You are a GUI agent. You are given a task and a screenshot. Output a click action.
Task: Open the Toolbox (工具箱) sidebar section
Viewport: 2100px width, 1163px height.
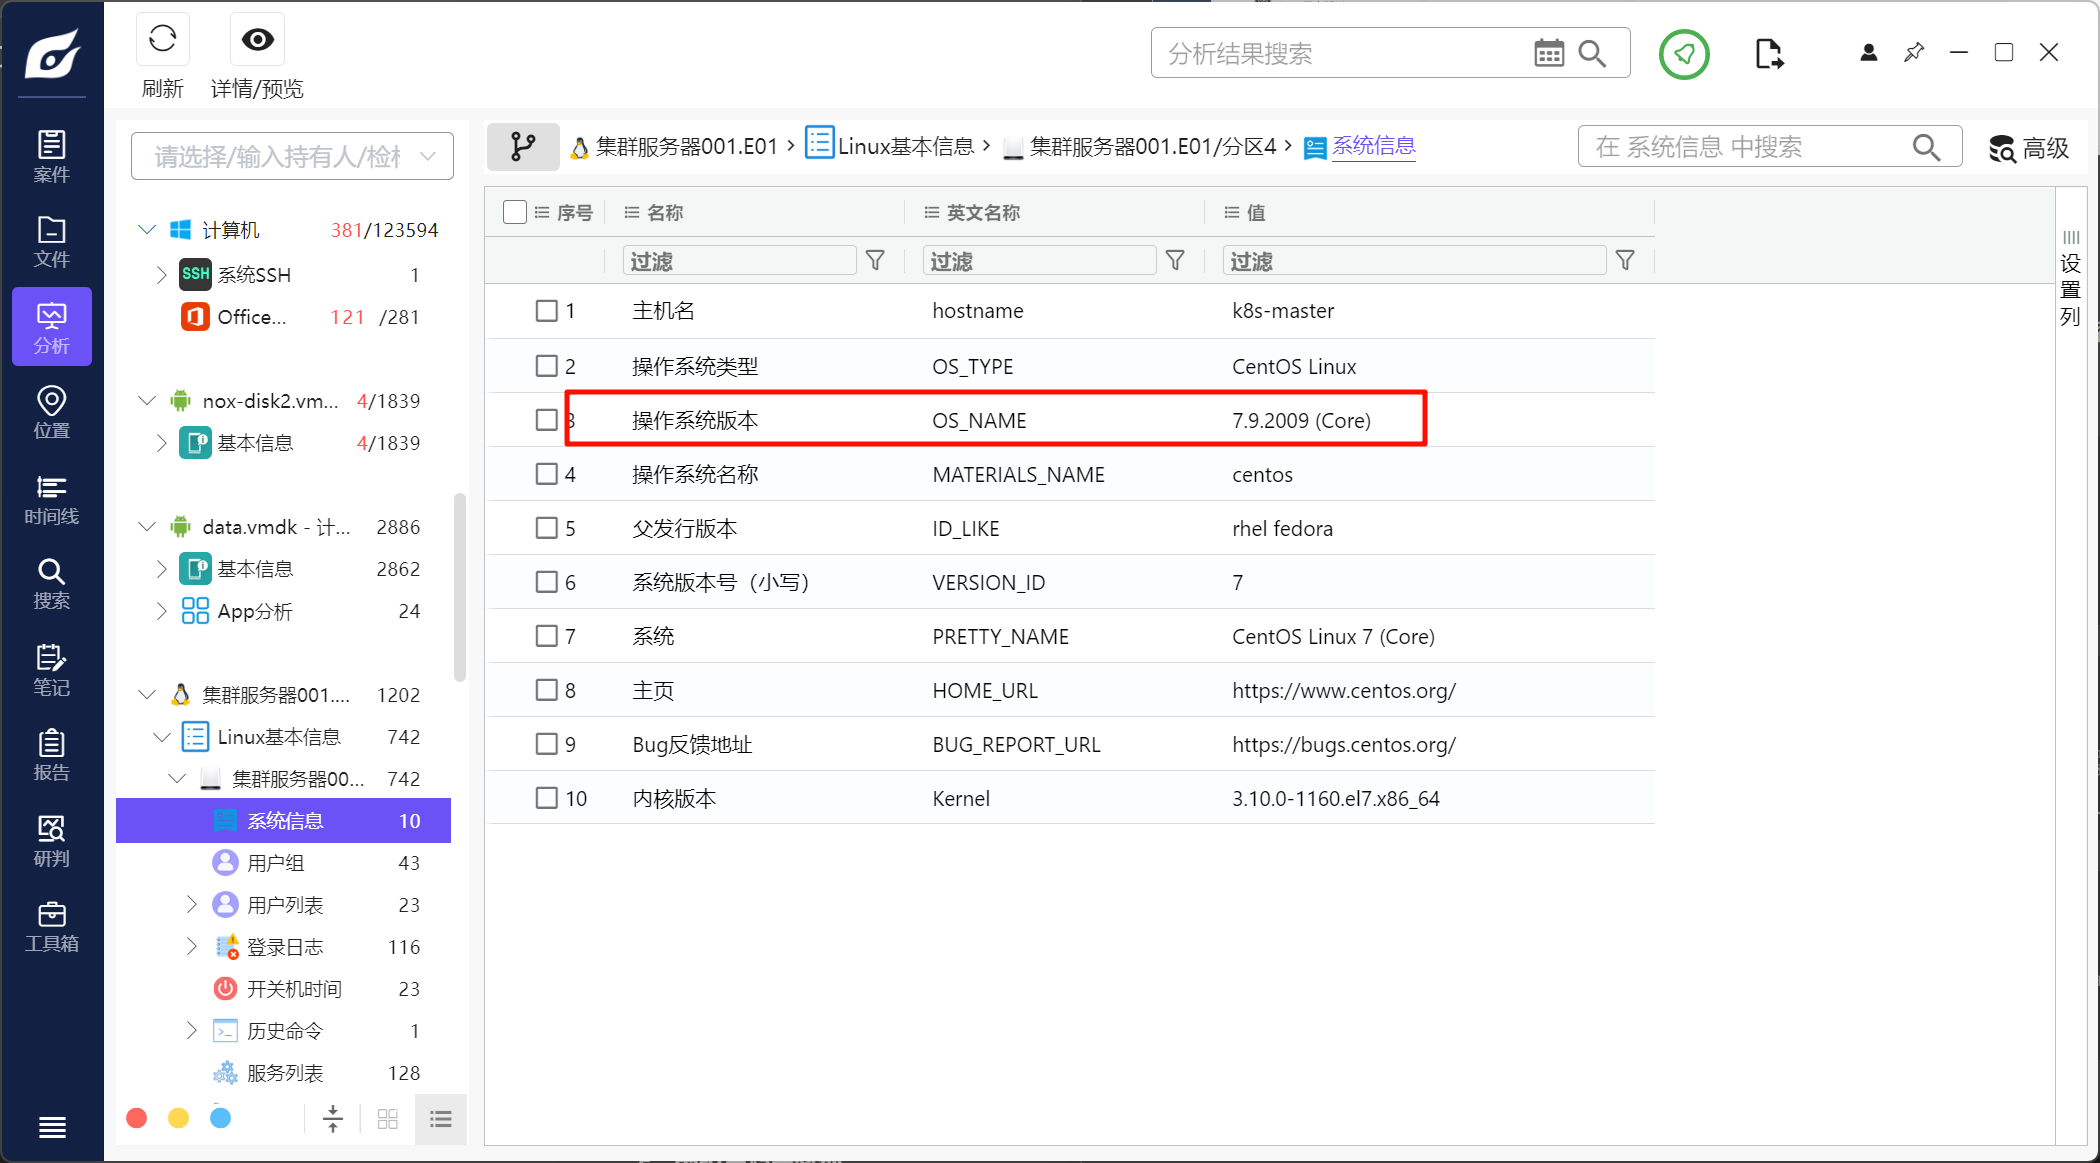[x=51, y=927]
